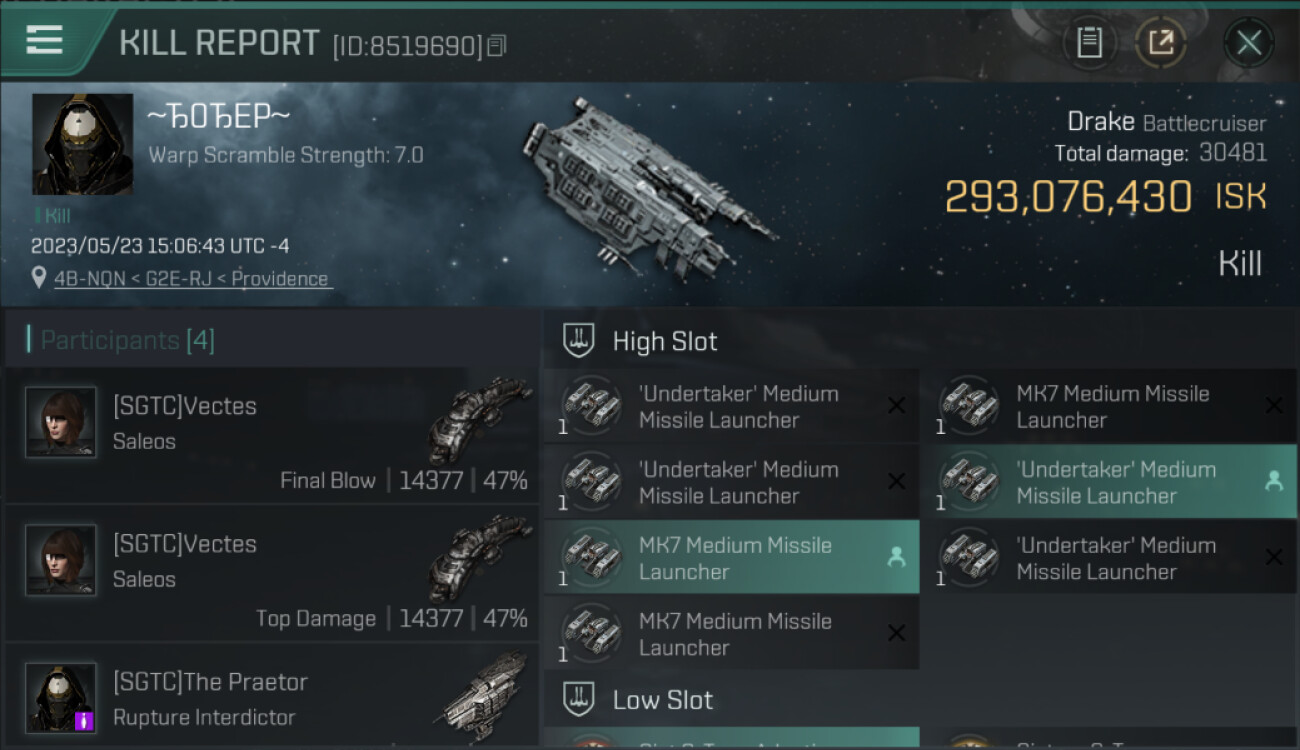Image resolution: width=1300 pixels, height=750 pixels.
Task: Click the person icon on the highlighted MK7 launcher
Action: (x=896, y=558)
